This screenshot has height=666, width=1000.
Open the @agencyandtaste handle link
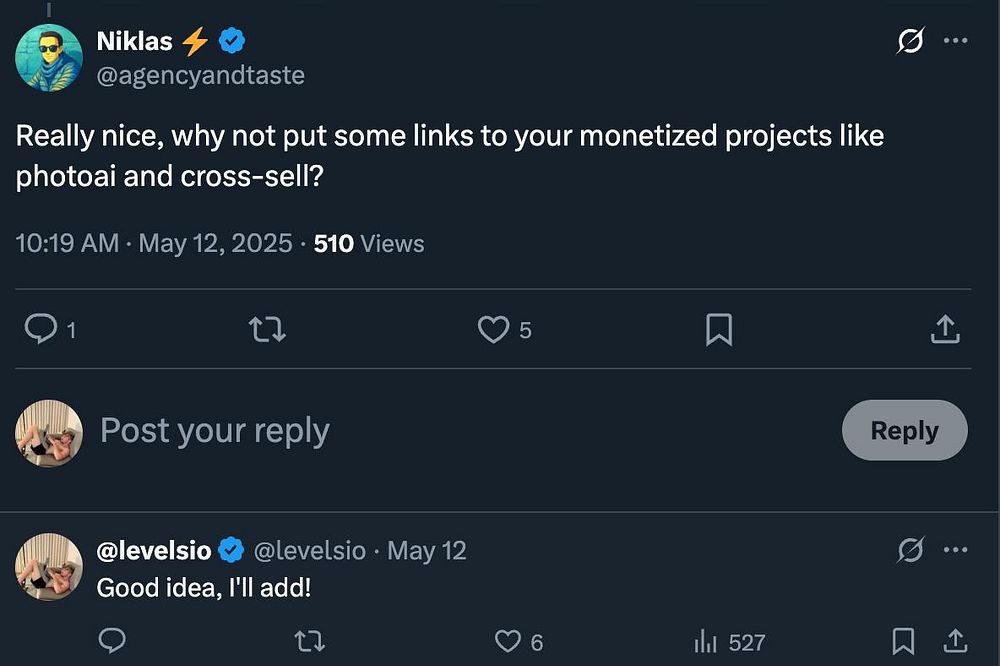coord(200,75)
